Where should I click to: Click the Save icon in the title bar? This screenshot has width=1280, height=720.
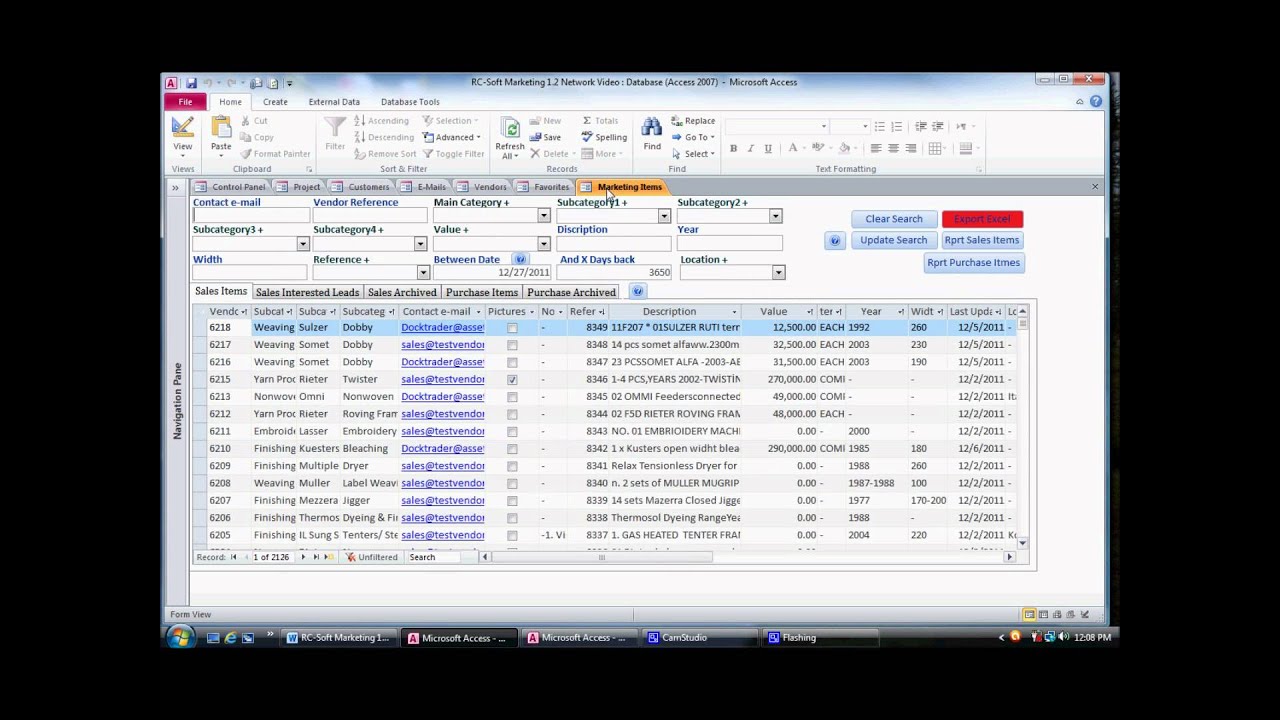tap(190, 83)
